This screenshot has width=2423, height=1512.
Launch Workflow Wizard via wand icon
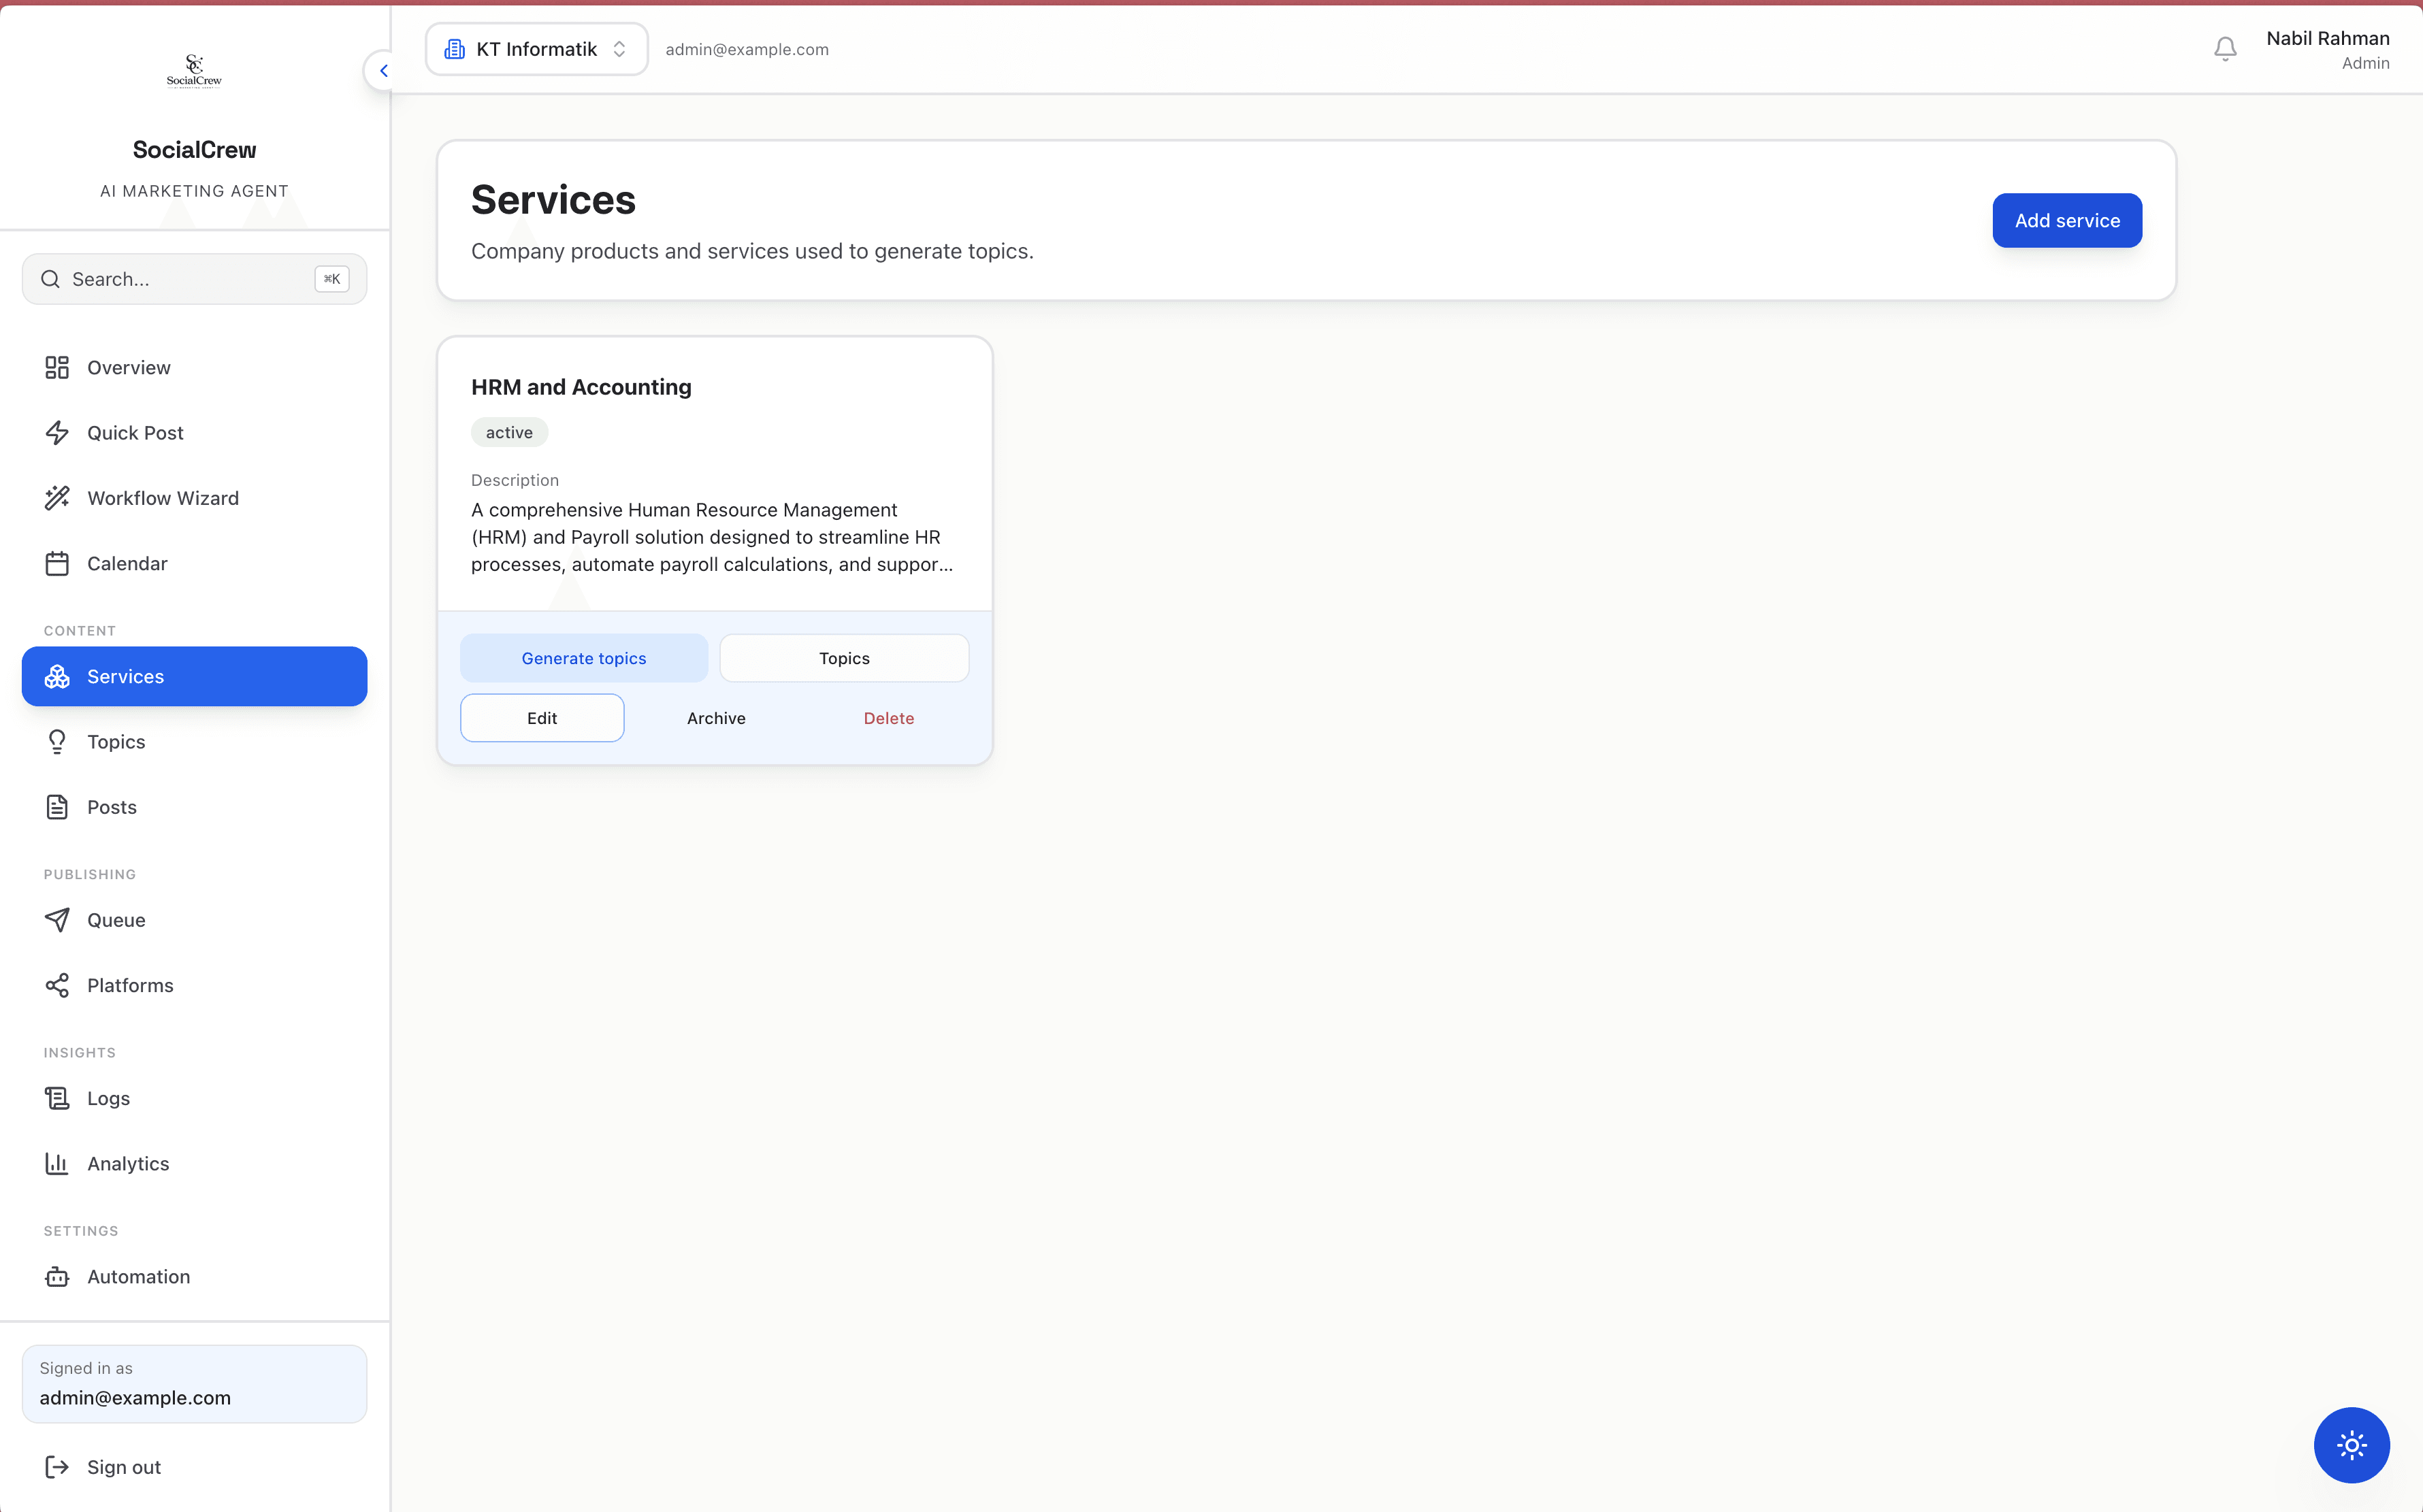click(57, 498)
